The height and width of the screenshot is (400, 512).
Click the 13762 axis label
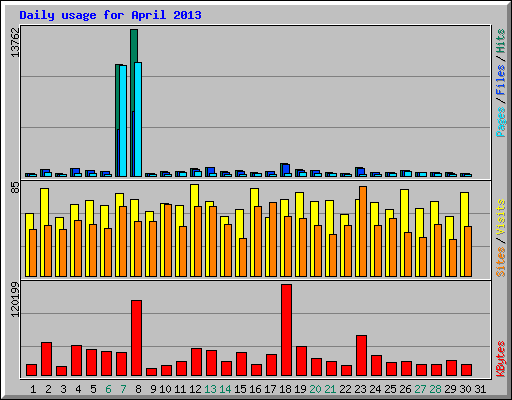[15, 42]
